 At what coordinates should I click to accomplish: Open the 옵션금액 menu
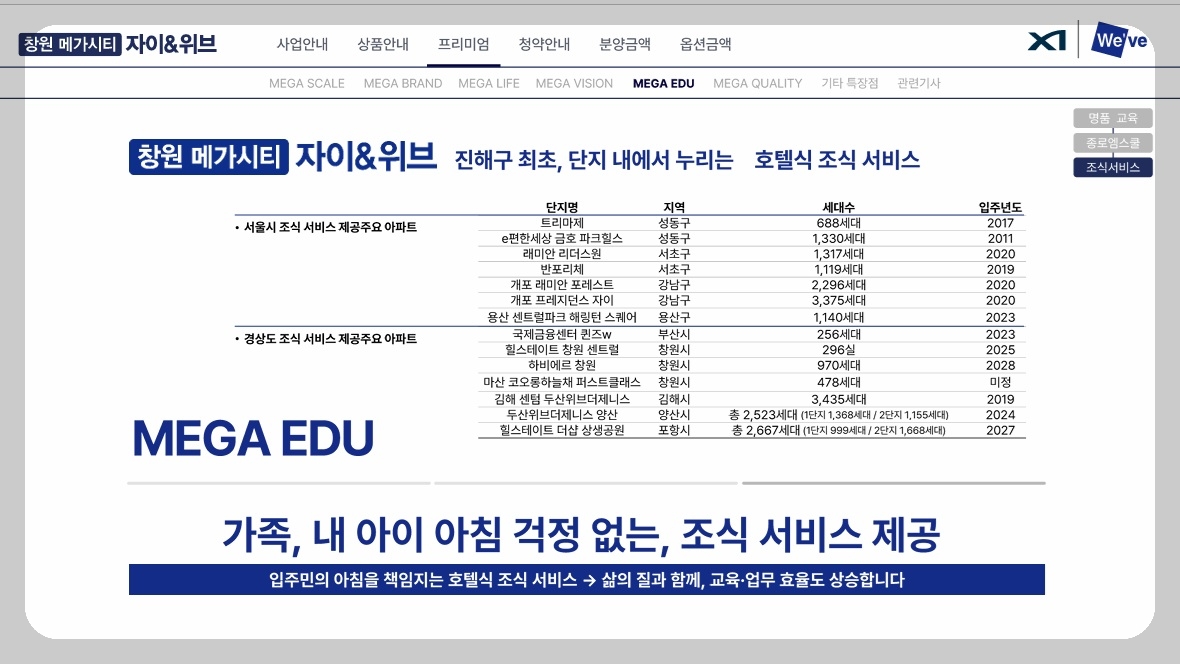point(705,44)
